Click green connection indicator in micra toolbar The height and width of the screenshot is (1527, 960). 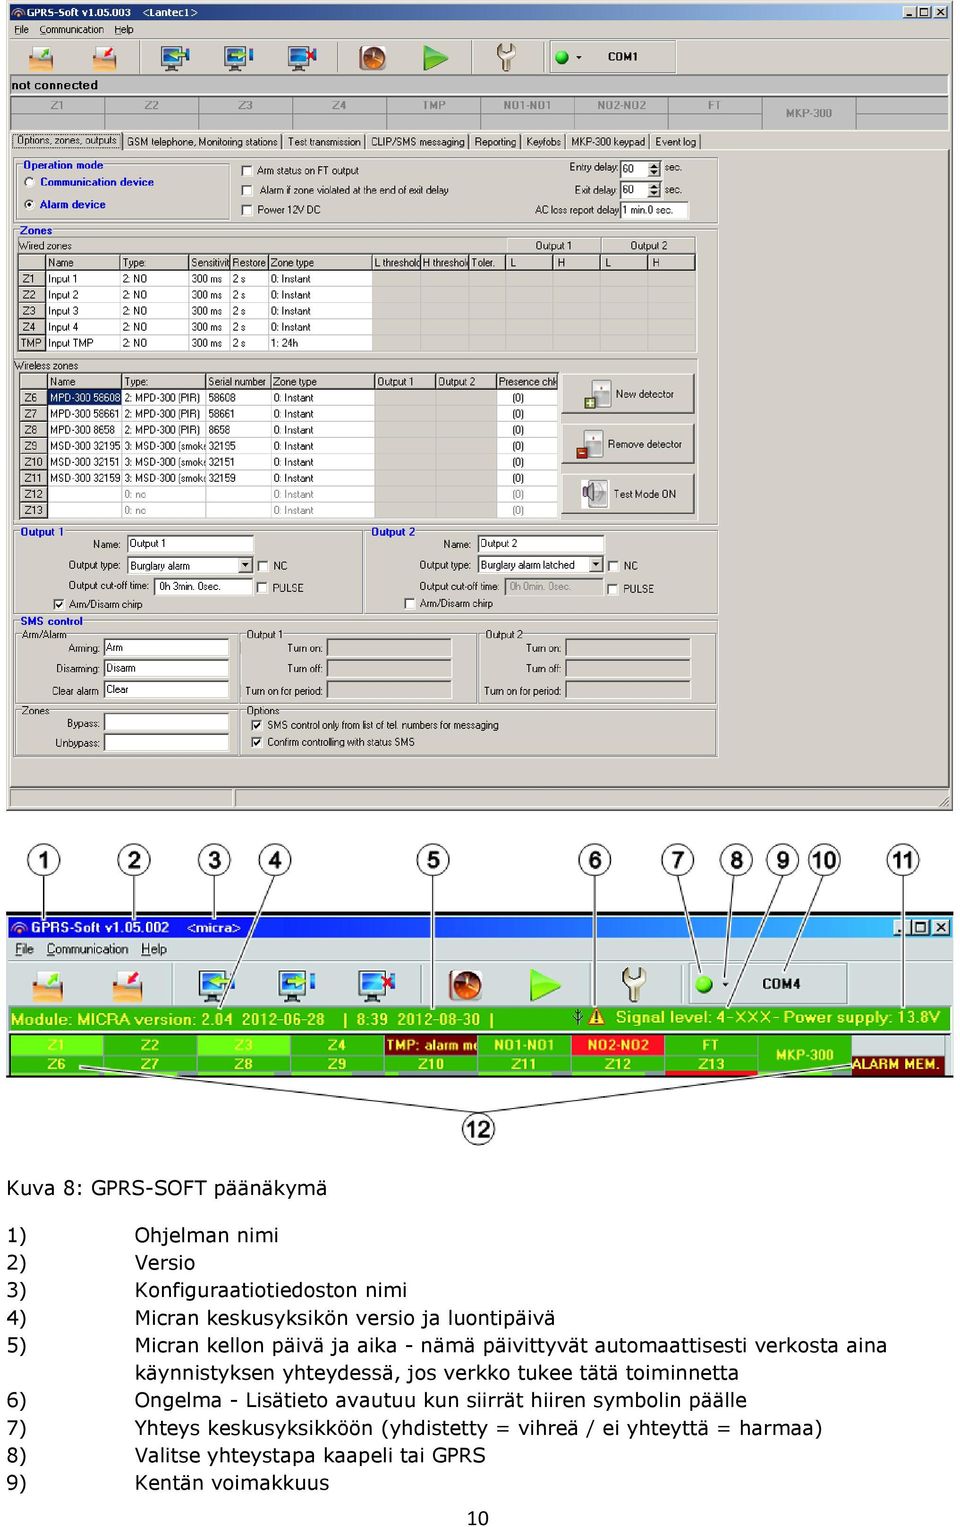pos(704,984)
